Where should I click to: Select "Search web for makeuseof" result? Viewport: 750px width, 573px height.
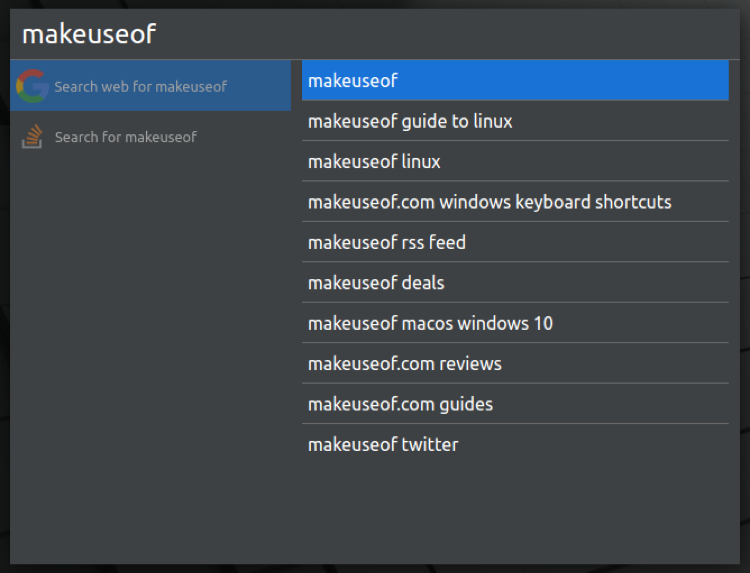click(140, 87)
